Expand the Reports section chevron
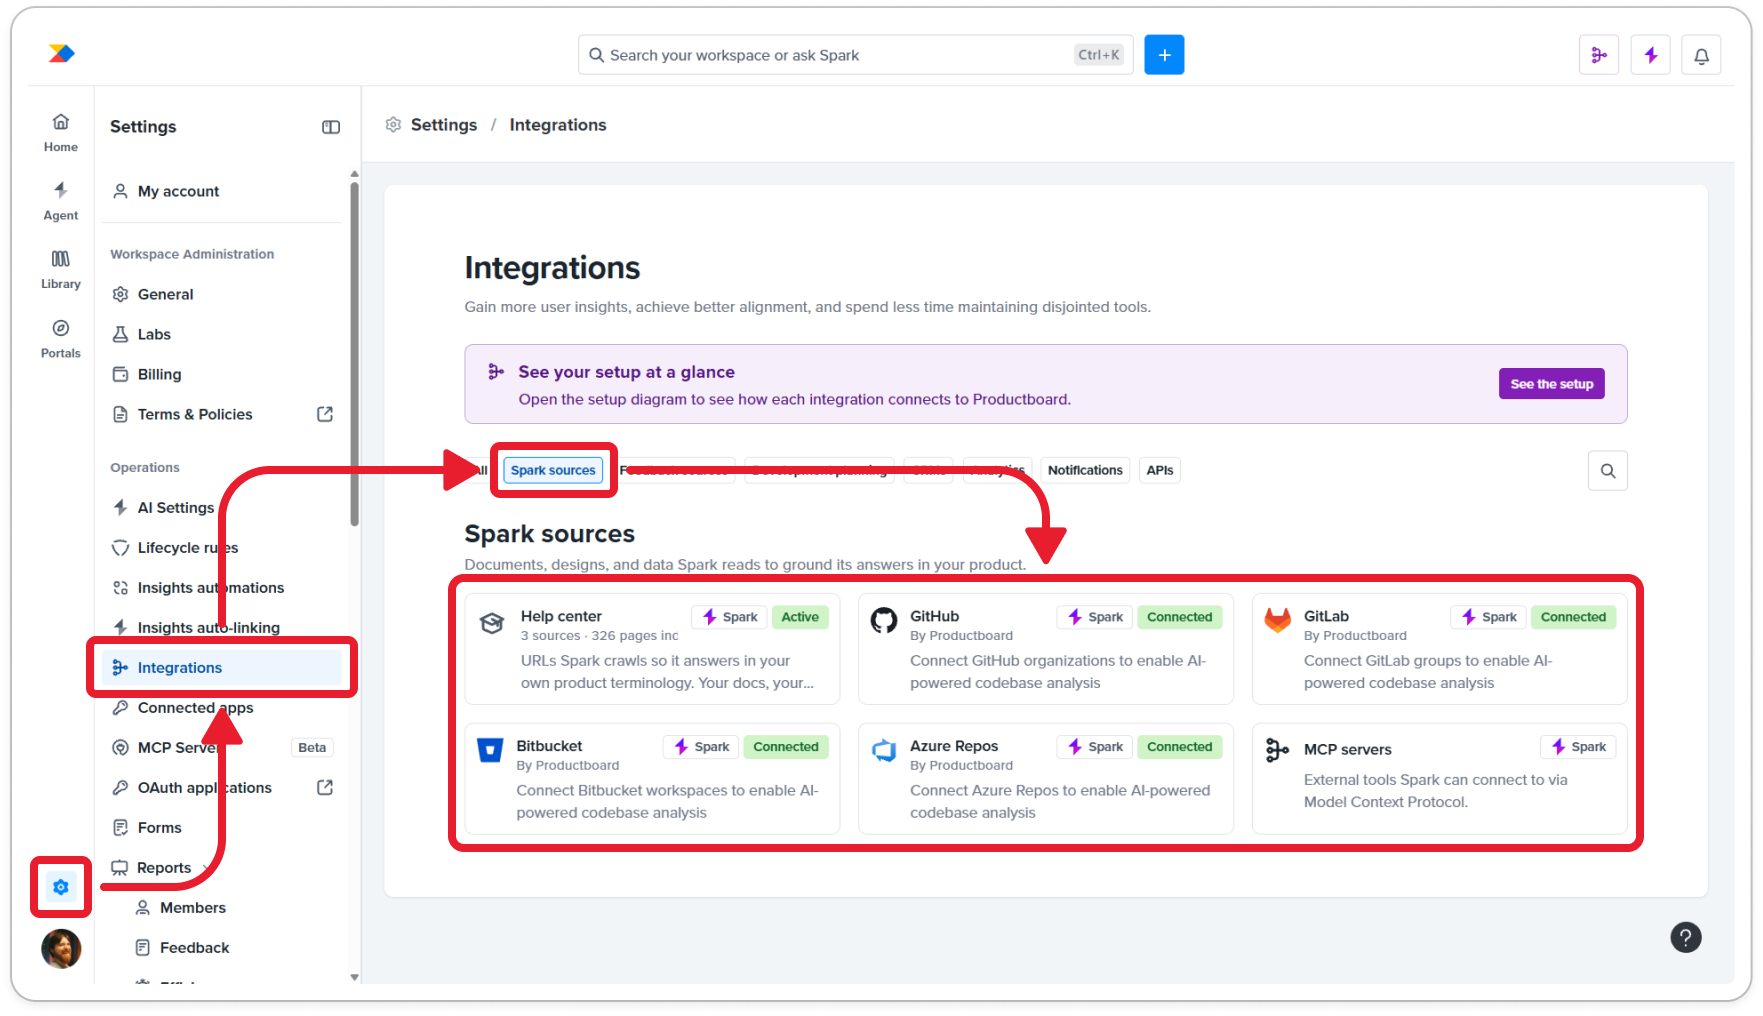The width and height of the screenshot is (1763, 1016). [205, 868]
